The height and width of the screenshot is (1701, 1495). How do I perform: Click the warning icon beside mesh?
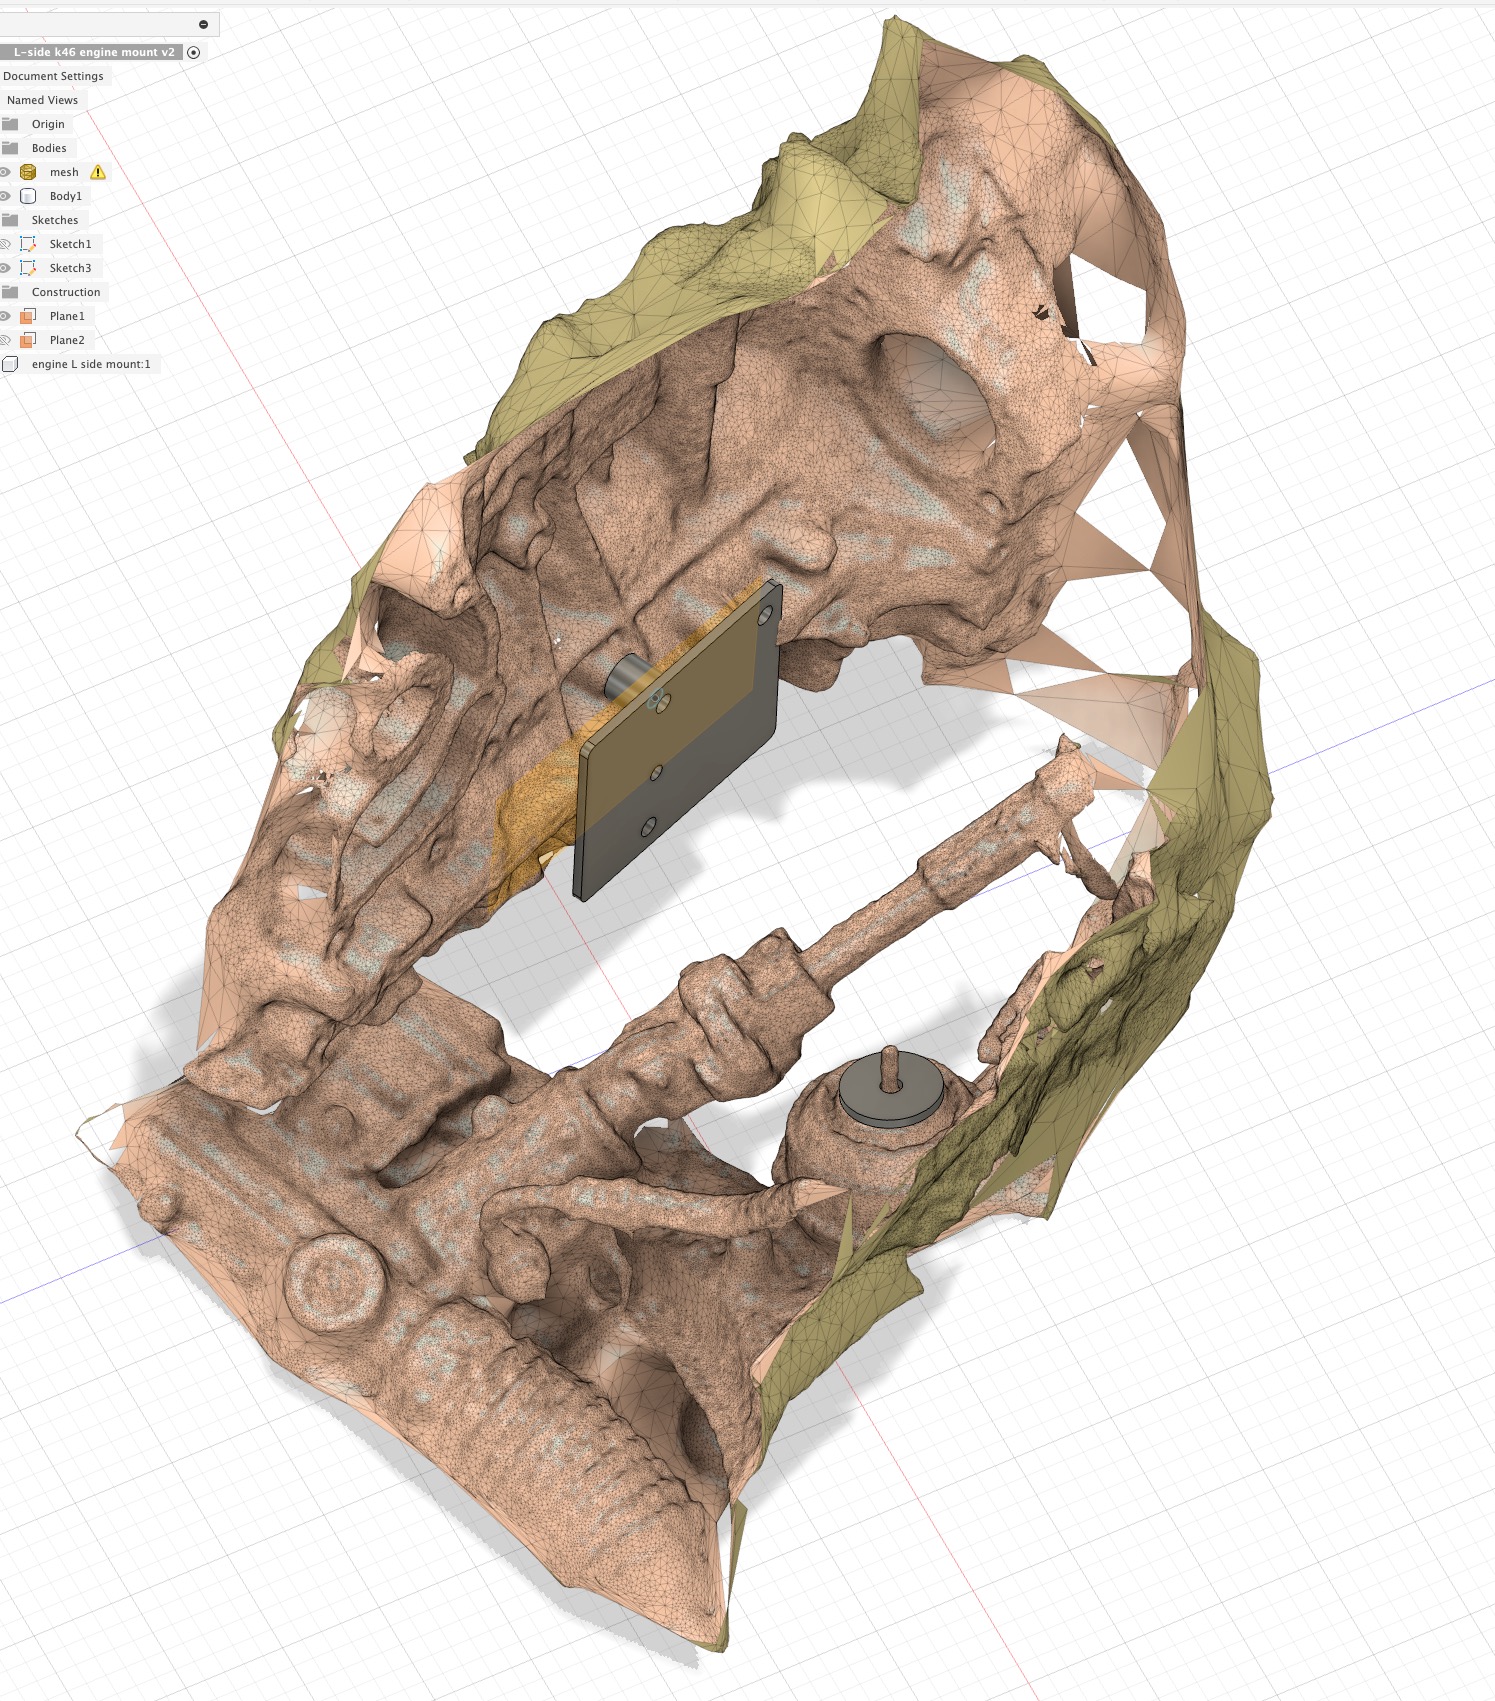[98, 172]
